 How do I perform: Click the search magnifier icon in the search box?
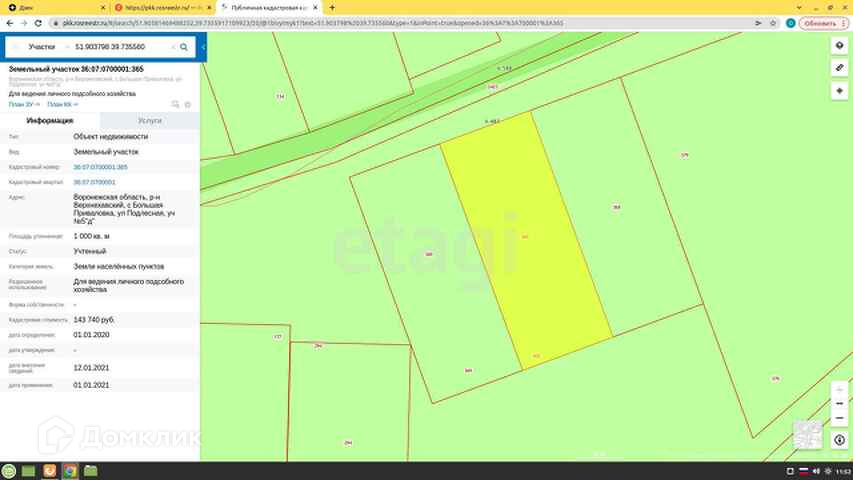point(184,47)
